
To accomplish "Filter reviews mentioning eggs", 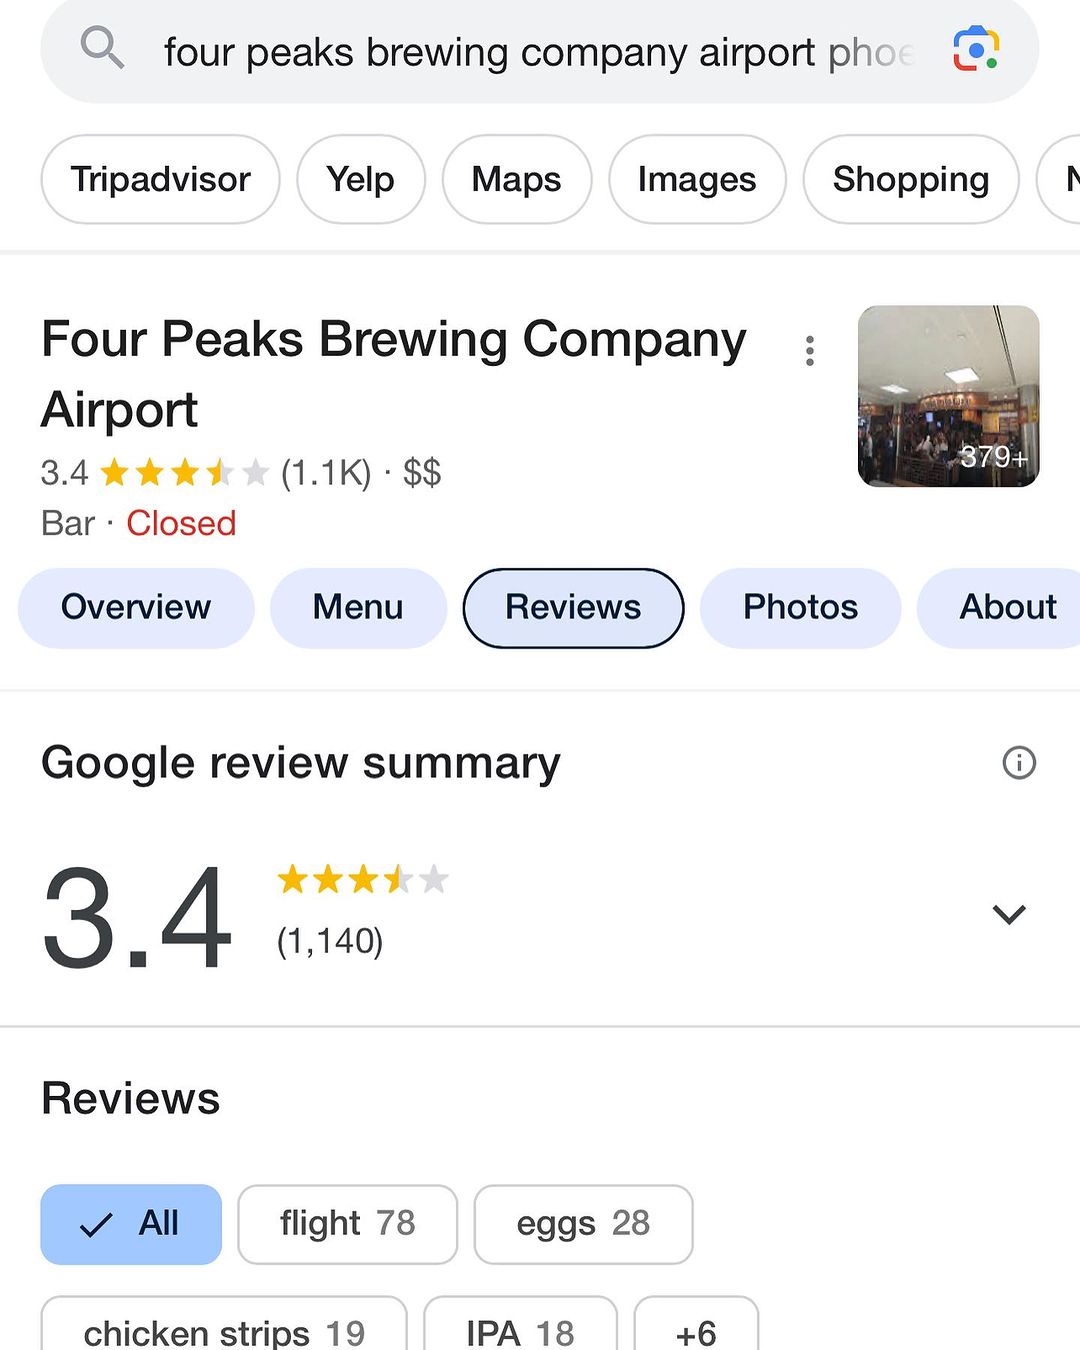I will point(583,1224).
